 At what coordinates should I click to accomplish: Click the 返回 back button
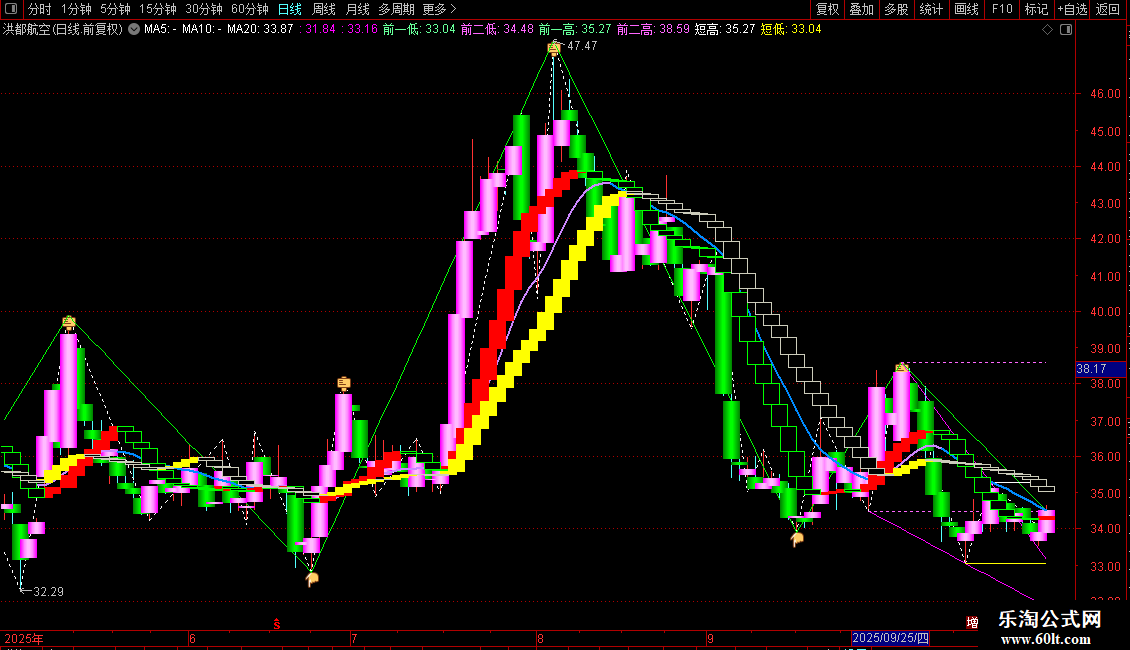point(1108,9)
